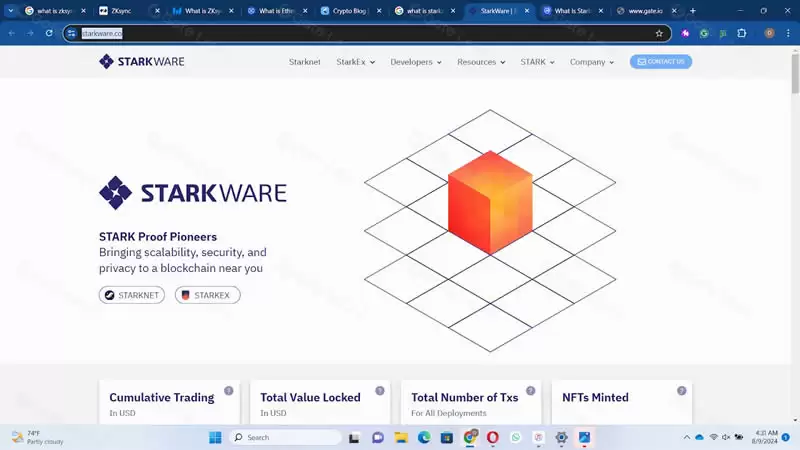This screenshot has height=450, width=800.
Task: Click the StarkWare logo in the header
Action: pos(141,62)
